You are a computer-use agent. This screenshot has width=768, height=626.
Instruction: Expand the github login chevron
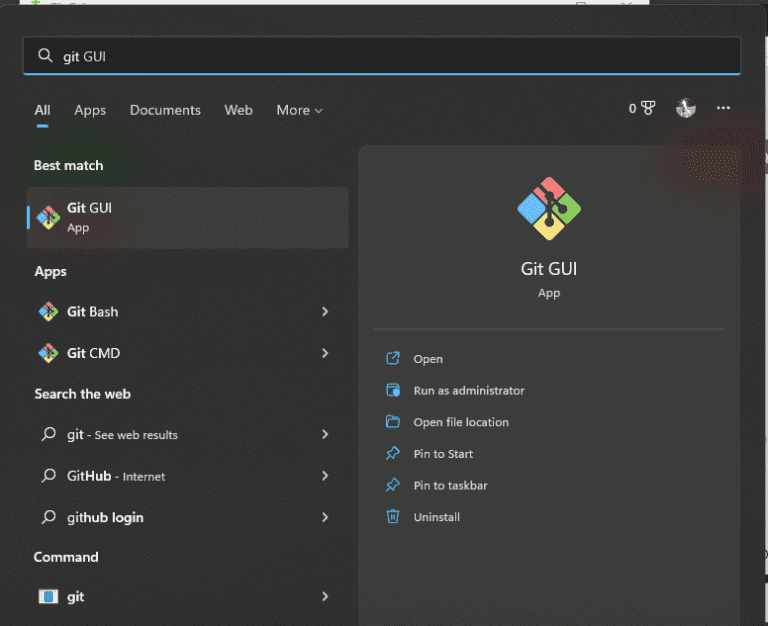[325, 517]
